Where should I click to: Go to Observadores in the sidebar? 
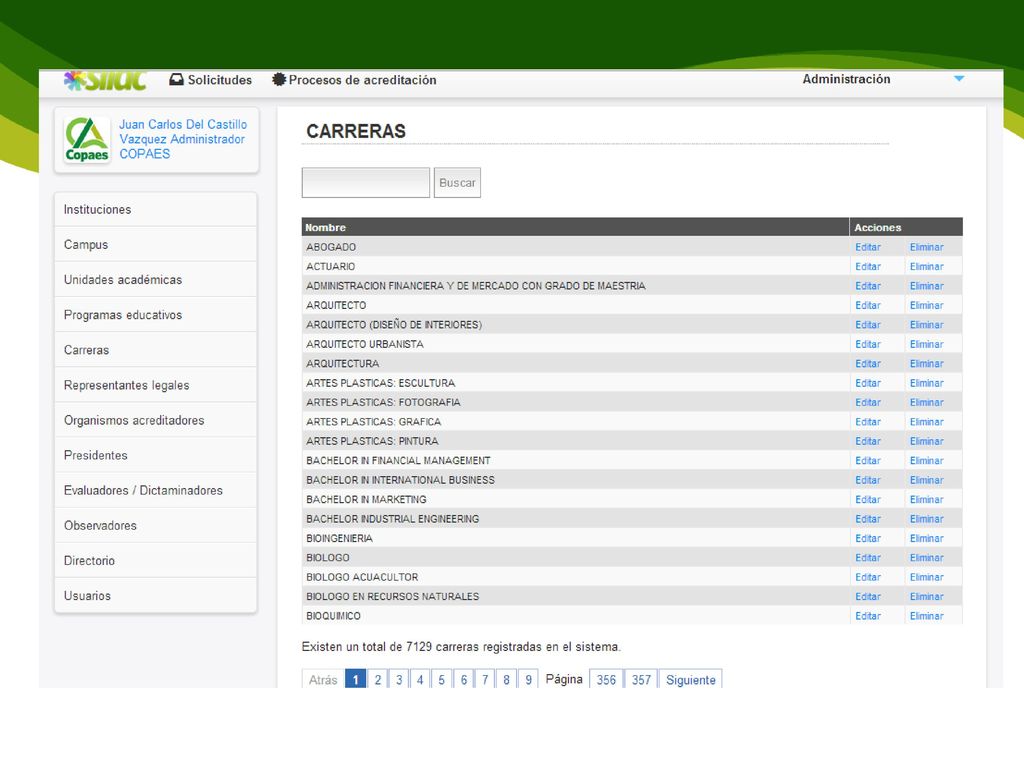click(x=155, y=526)
